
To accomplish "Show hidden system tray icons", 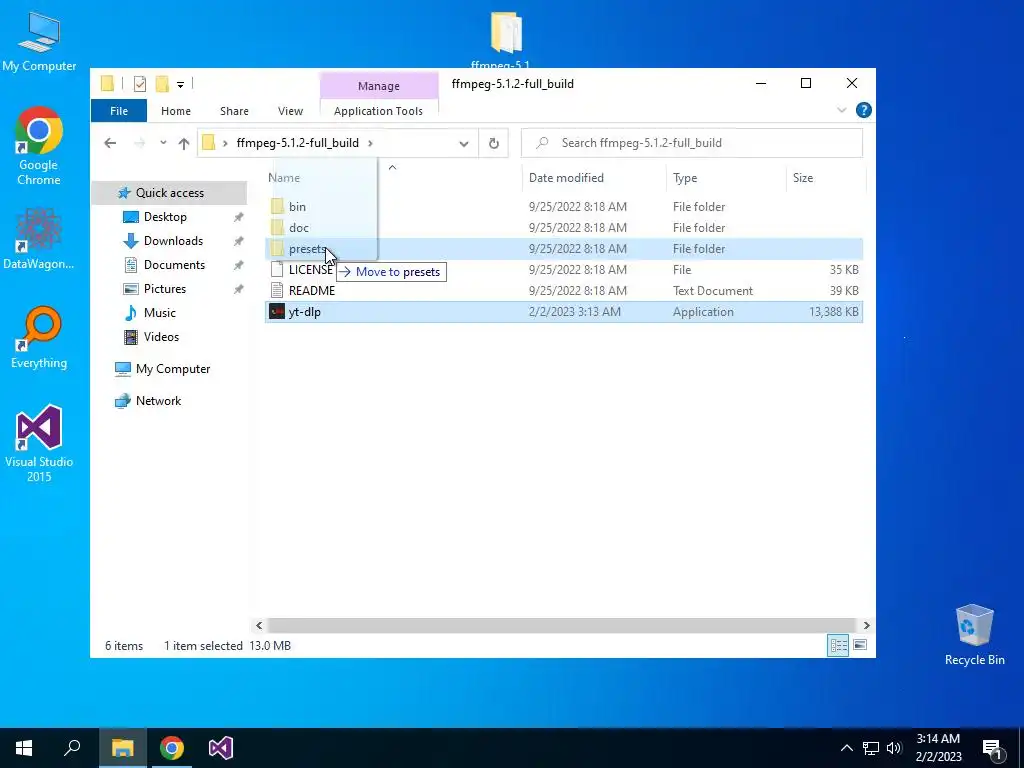I will [x=846, y=748].
